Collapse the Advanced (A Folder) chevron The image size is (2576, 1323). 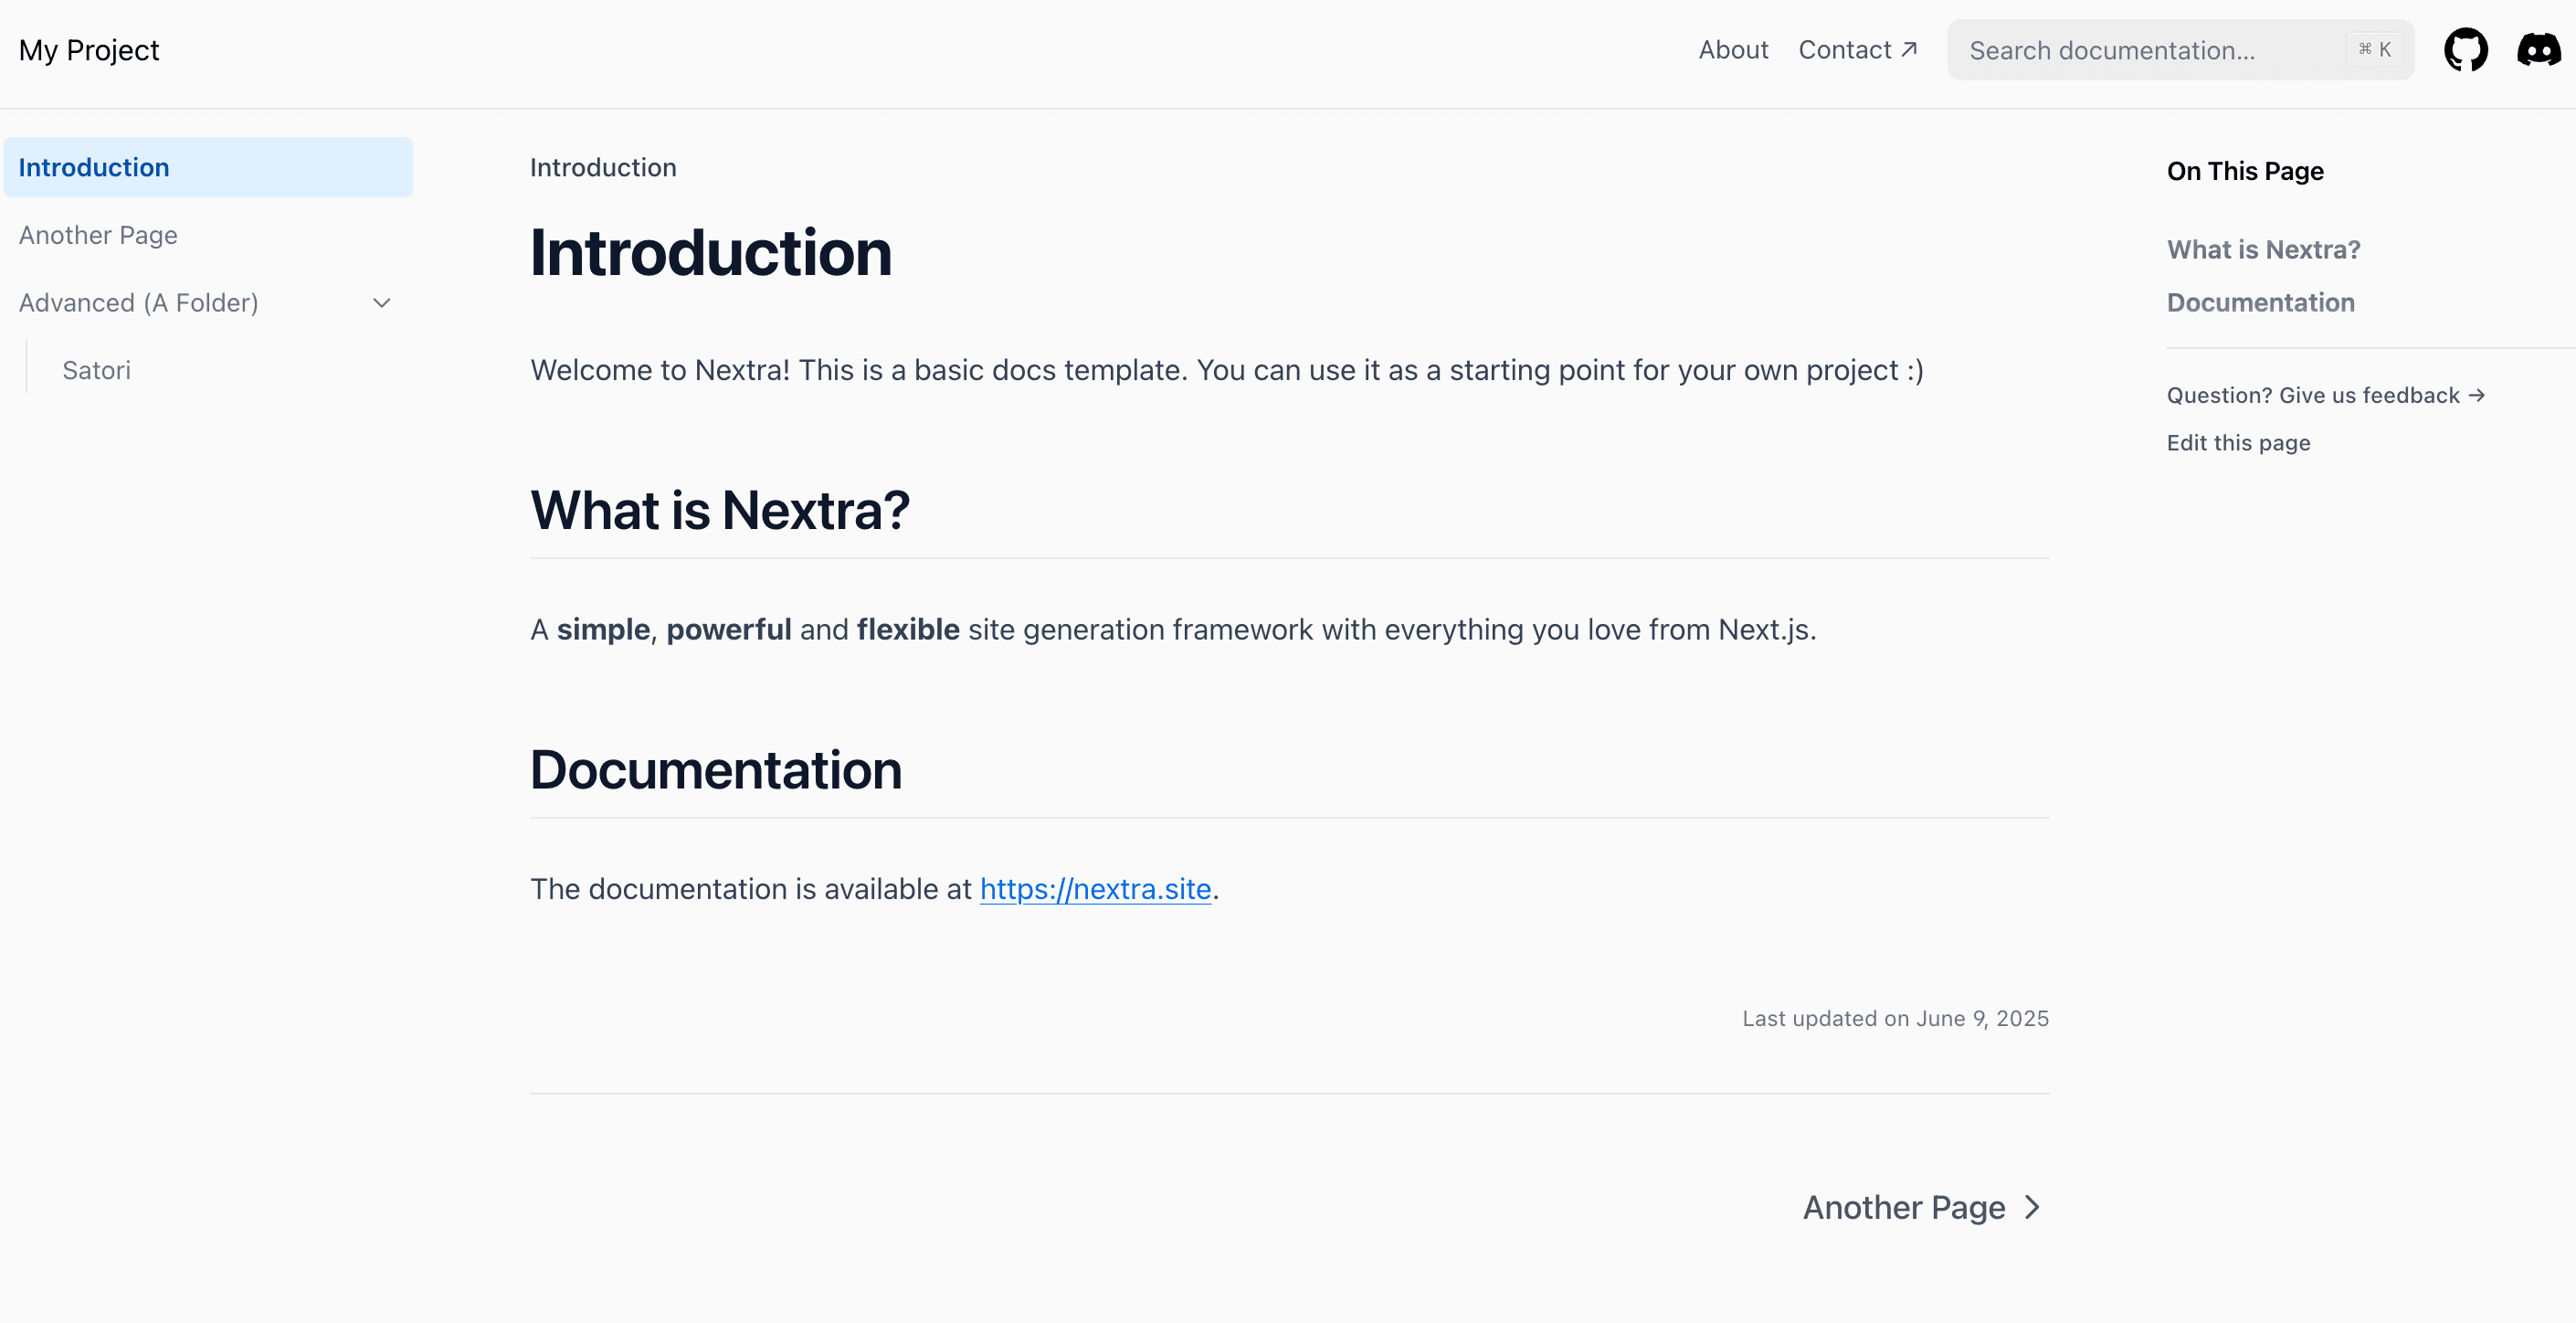pyautogui.click(x=381, y=303)
